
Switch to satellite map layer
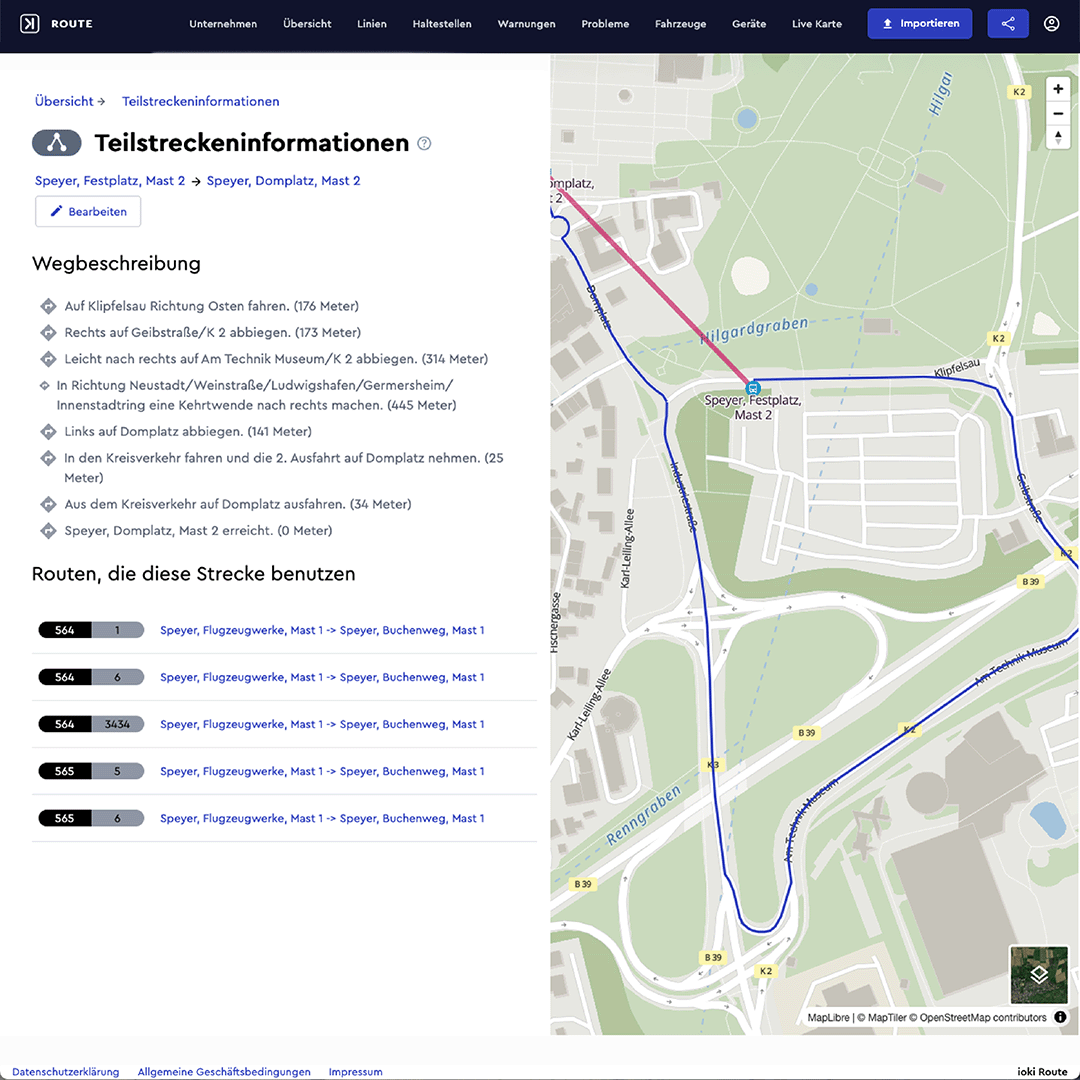tap(1038, 974)
